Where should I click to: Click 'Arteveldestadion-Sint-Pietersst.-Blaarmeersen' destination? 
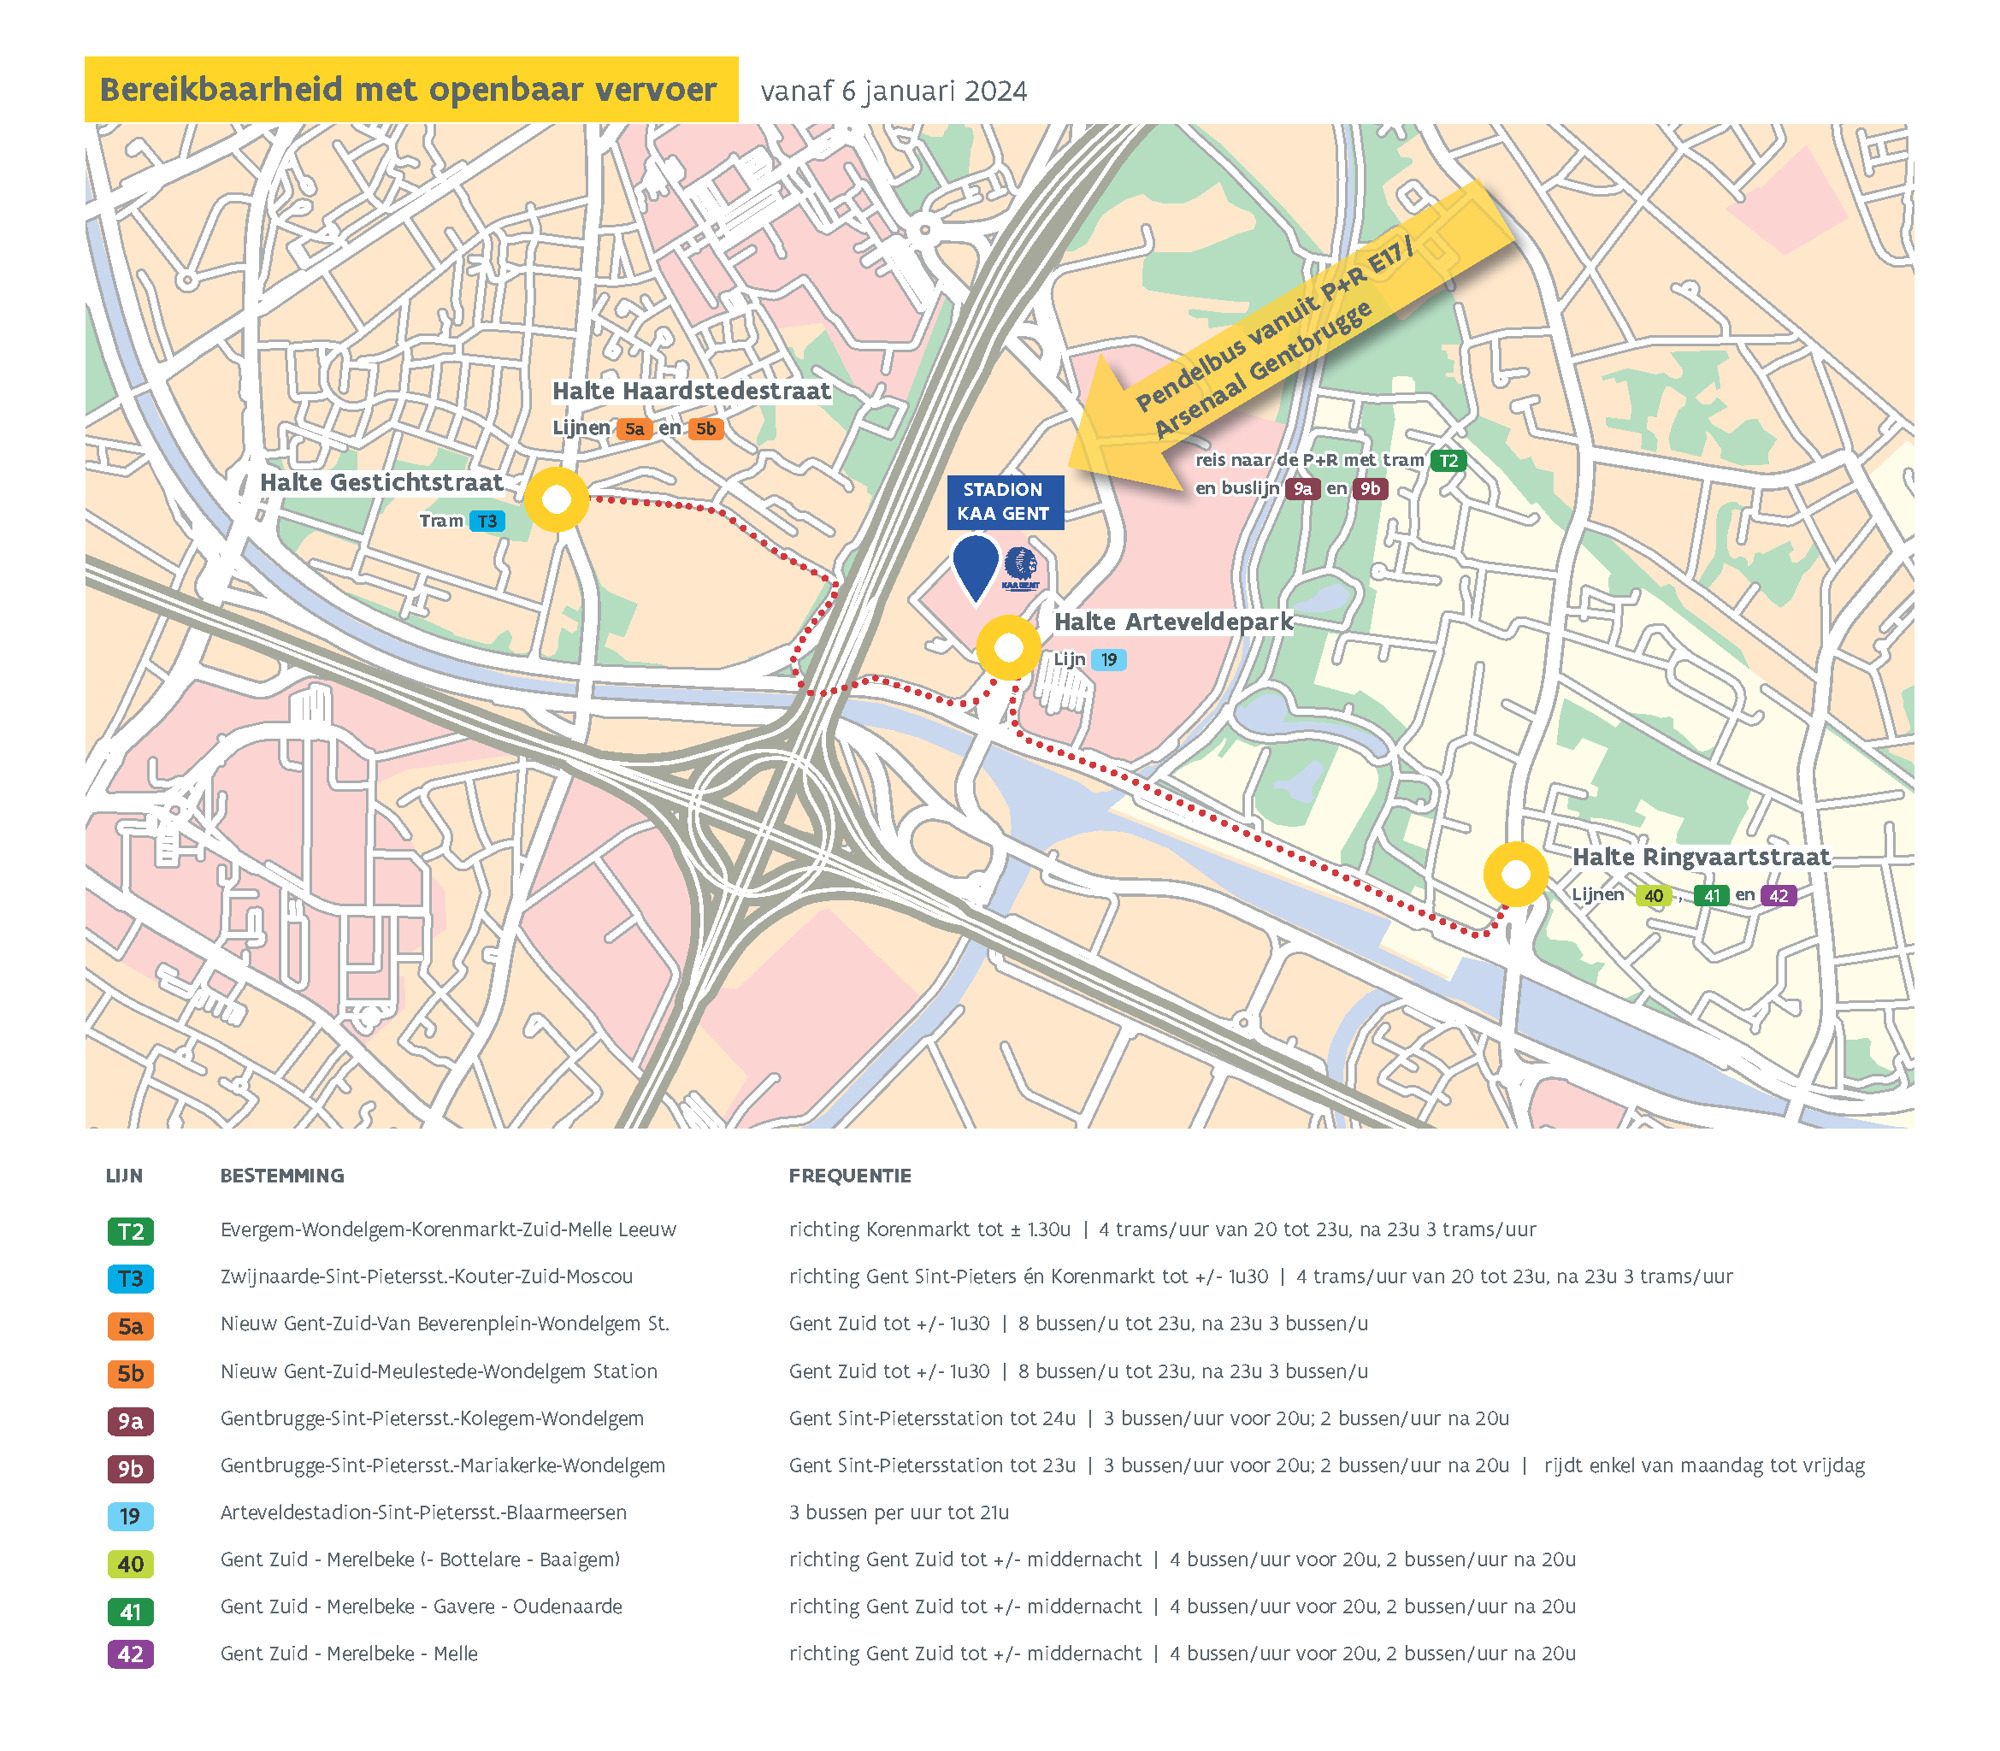tap(423, 1513)
